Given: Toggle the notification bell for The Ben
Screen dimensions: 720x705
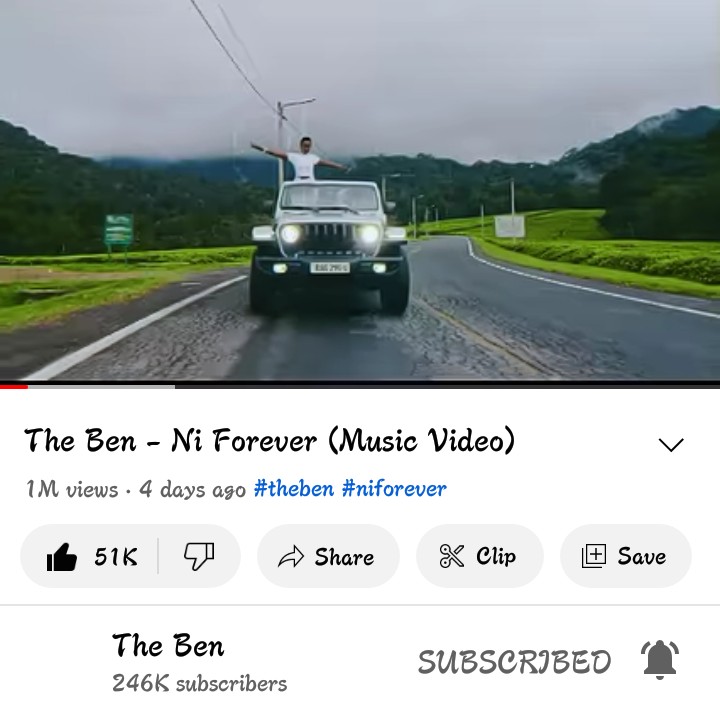Looking at the screenshot, I should [x=660, y=659].
